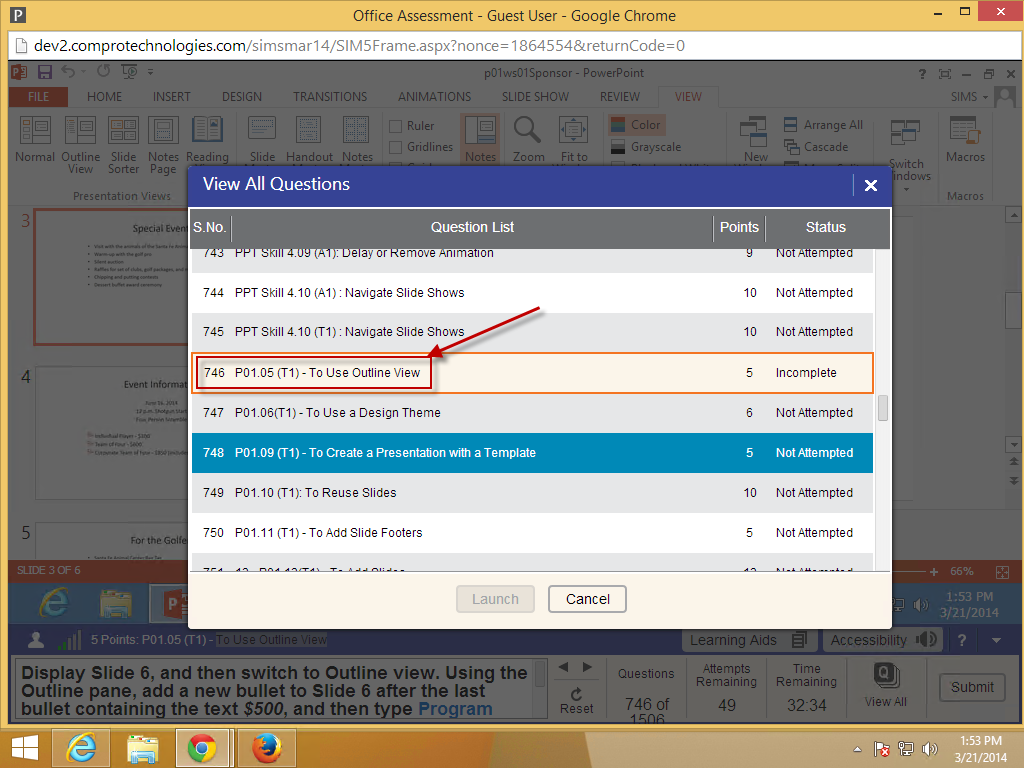The height and width of the screenshot is (768, 1024).
Task: Click the question list vertical scrollbar thumb
Action: click(882, 408)
